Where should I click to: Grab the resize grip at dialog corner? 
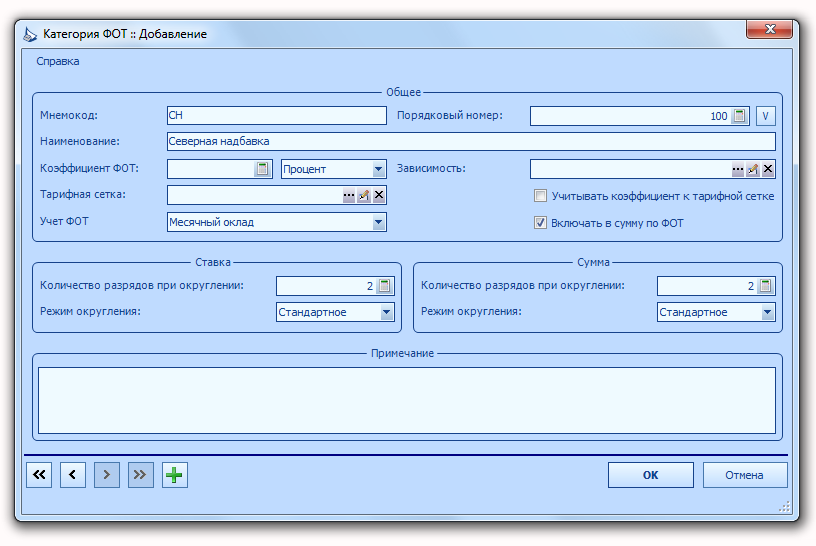click(785, 507)
